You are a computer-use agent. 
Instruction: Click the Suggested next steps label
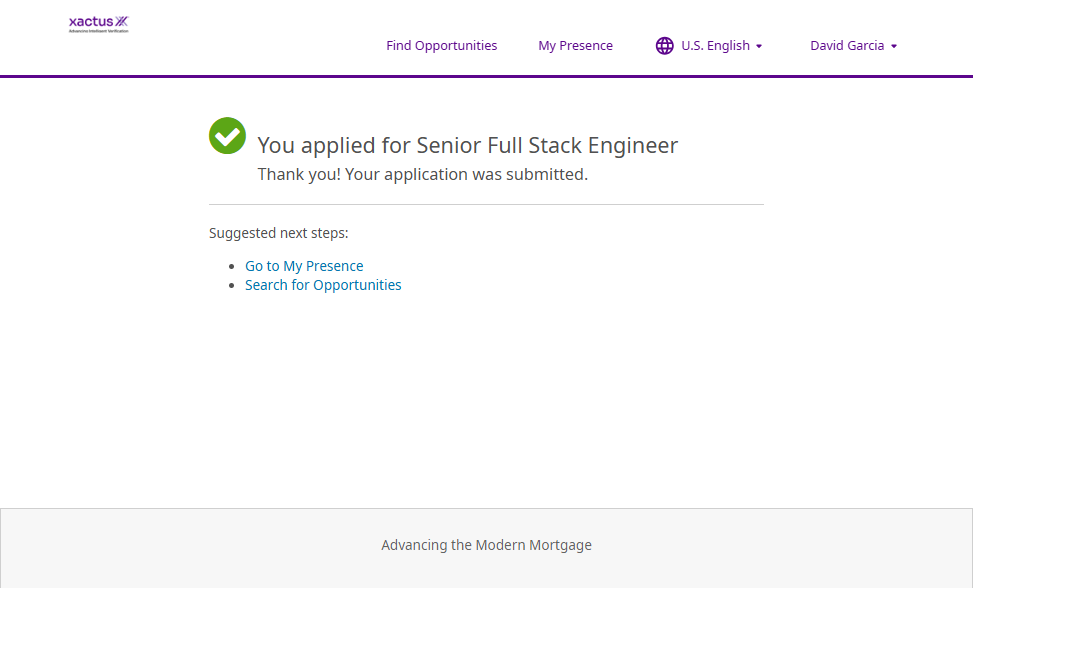click(x=278, y=233)
